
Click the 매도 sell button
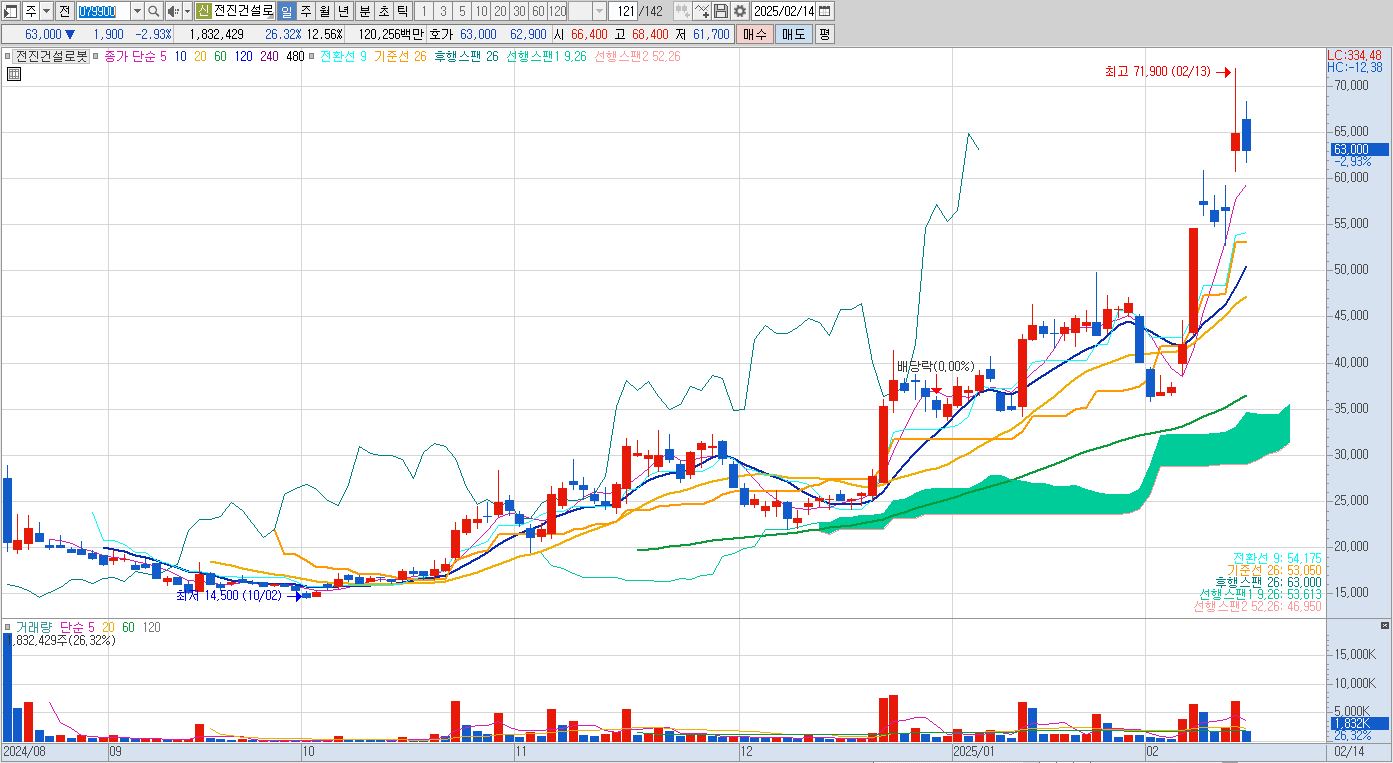point(793,34)
